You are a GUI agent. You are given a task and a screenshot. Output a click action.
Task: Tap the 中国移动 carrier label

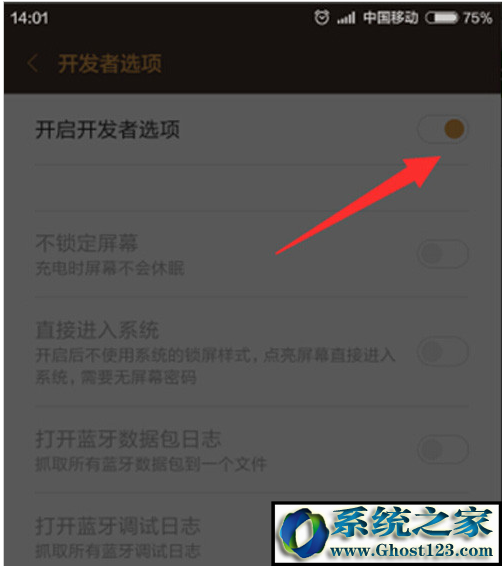[x=390, y=17]
